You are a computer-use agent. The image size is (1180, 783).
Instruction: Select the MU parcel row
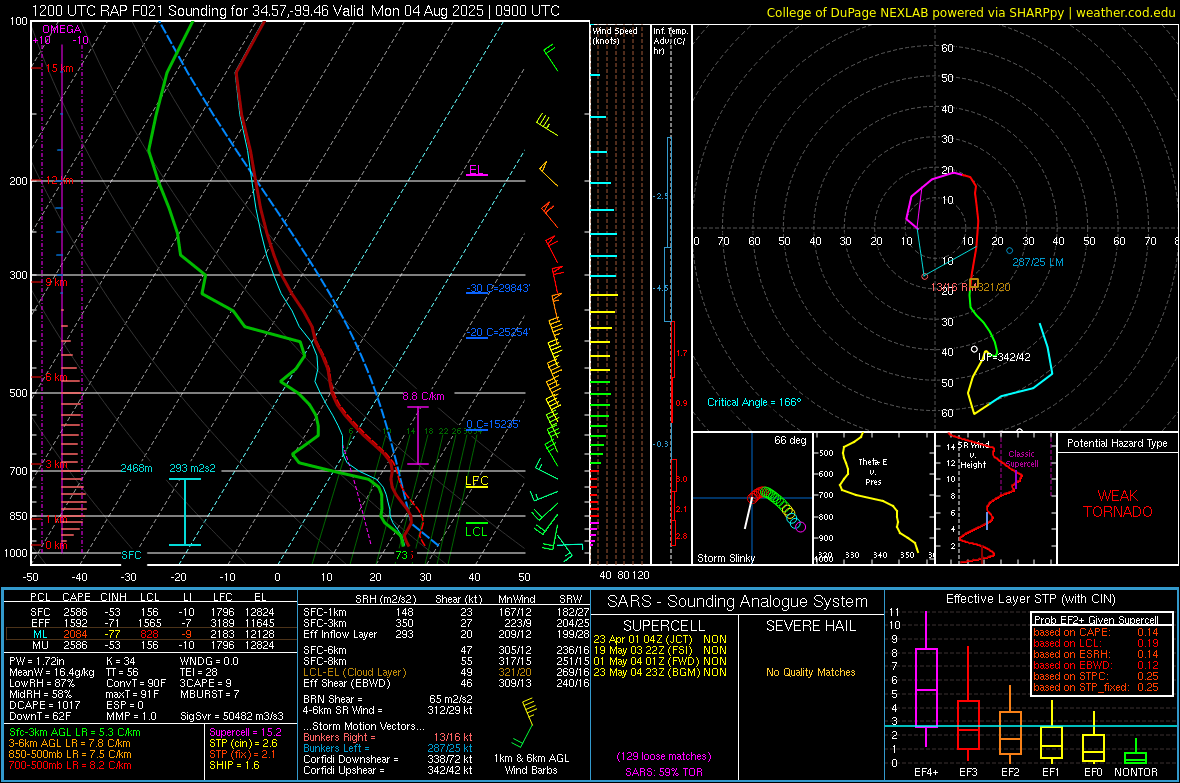pos(151,645)
